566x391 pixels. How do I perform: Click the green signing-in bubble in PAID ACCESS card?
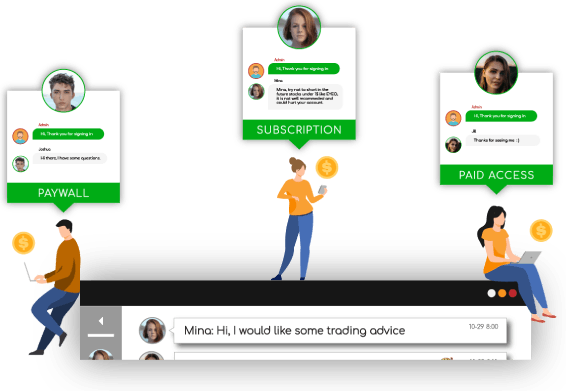click(501, 116)
